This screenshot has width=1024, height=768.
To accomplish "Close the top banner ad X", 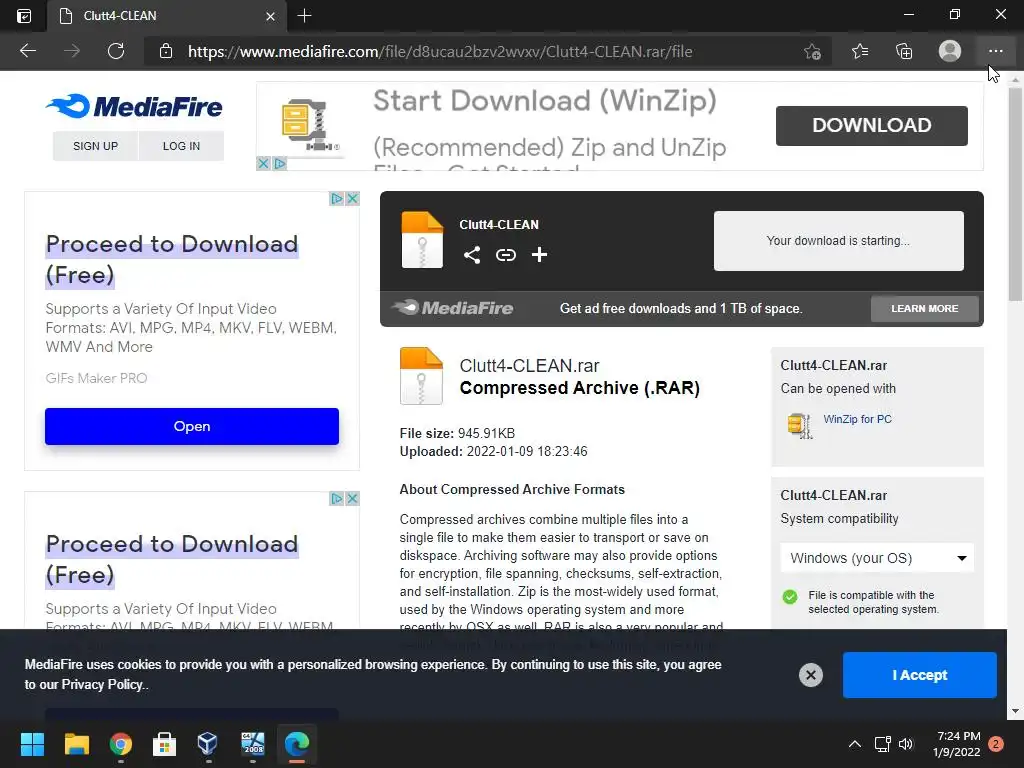I will (x=263, y=163).
